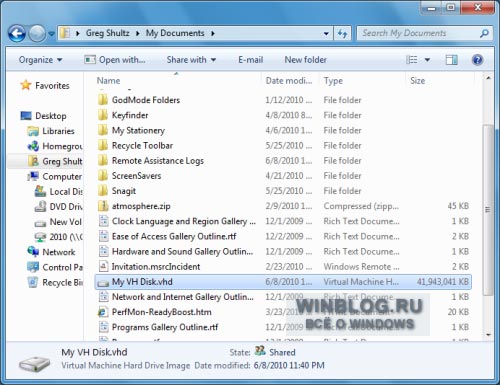Select the Snagit folder icon
The width and height of the screenshot is (500, 385).
tap(103, 191)
